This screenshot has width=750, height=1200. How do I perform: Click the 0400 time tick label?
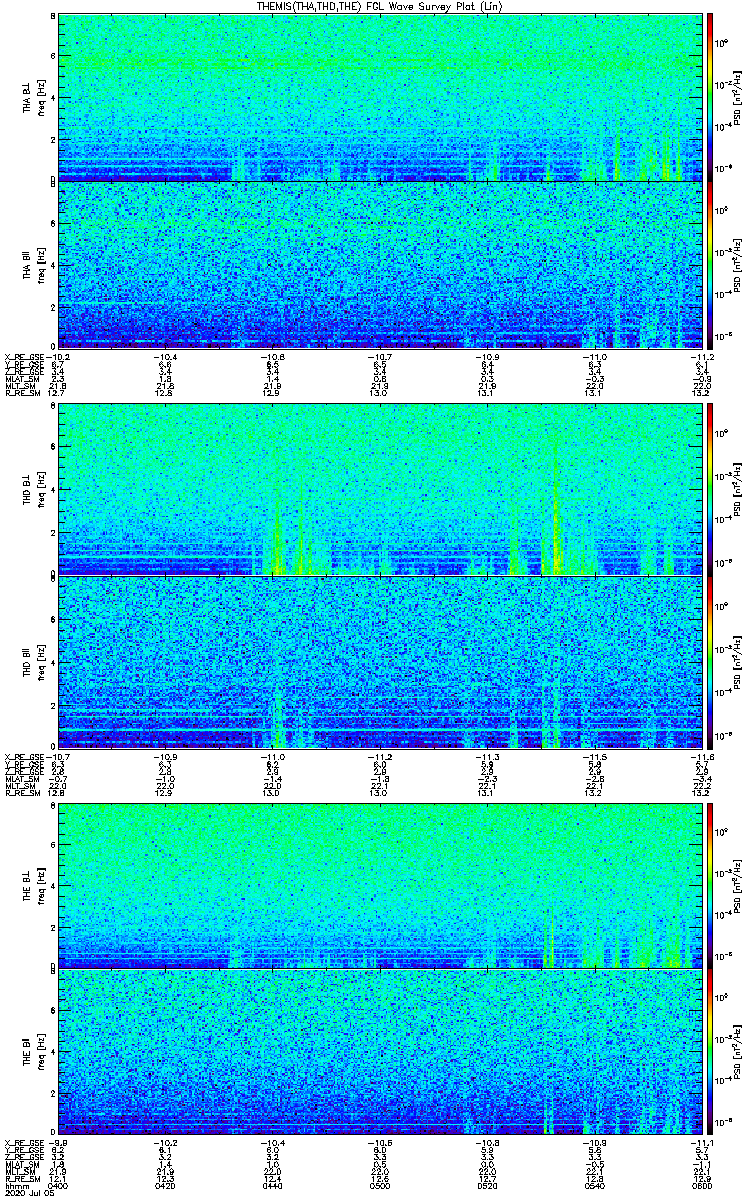(57, 1186)
